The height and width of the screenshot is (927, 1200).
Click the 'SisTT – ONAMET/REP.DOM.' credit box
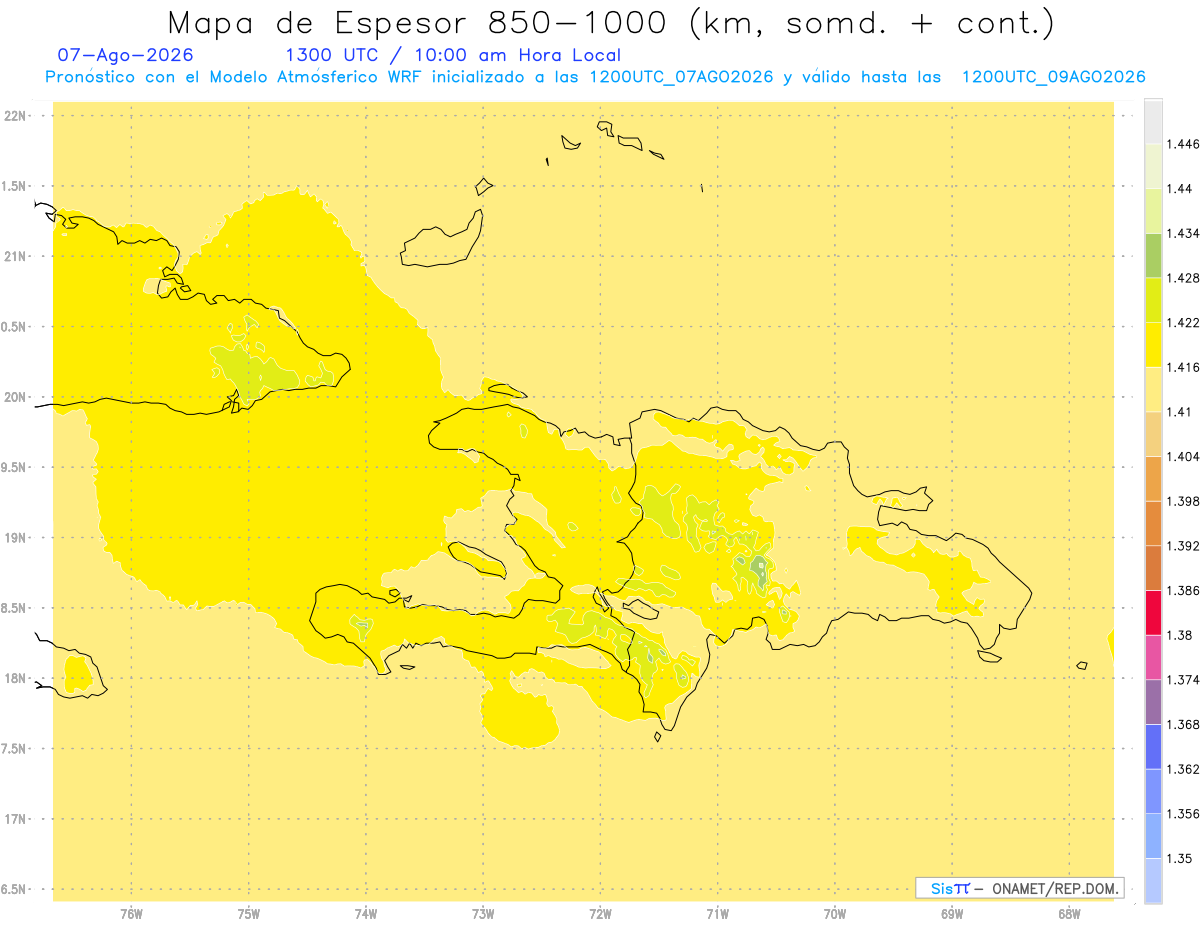[x=1020, y=888]
